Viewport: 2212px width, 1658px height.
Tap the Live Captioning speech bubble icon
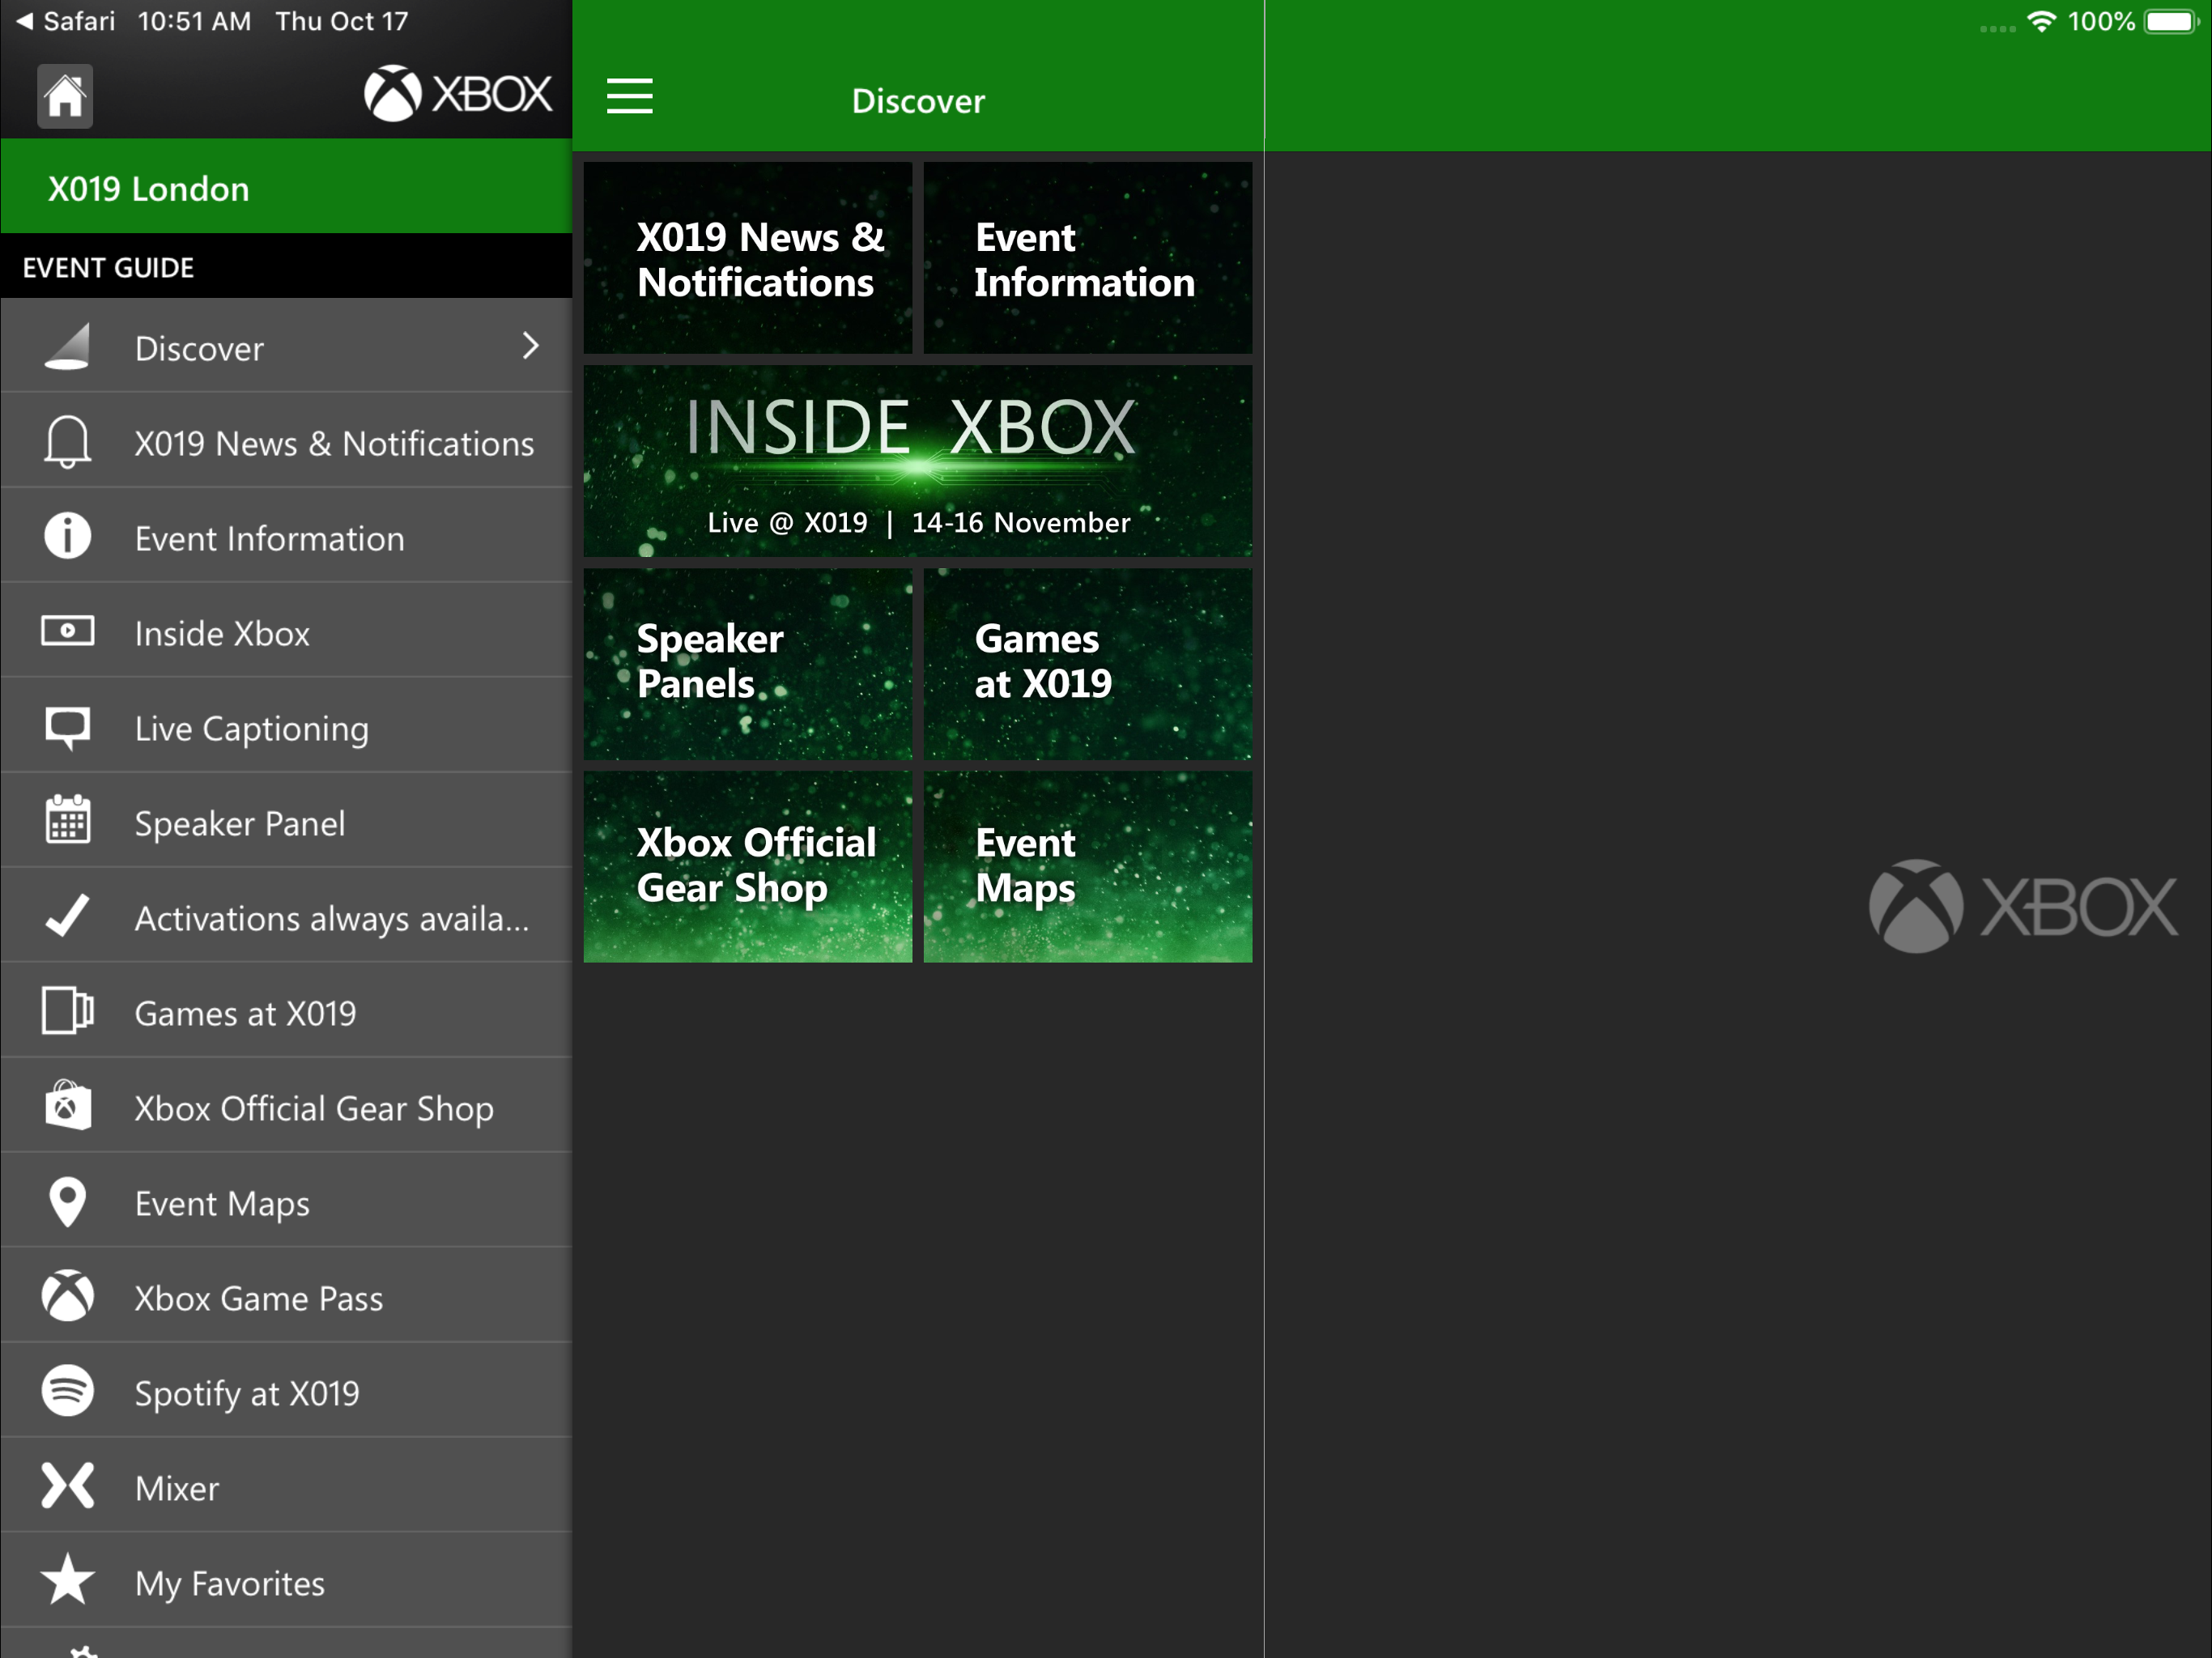[x=67, y=728]
